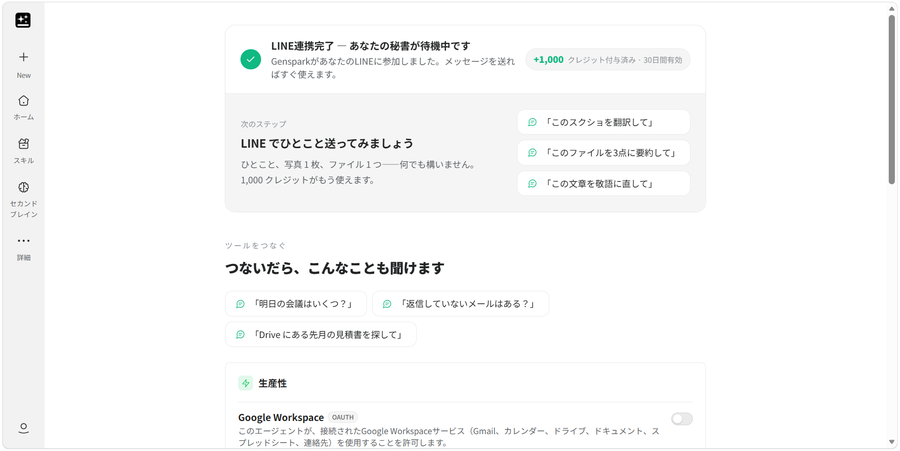Click the OAUTH tag next to Google Workspace
The width and height of the screenshot is (900, 451).
343,417
